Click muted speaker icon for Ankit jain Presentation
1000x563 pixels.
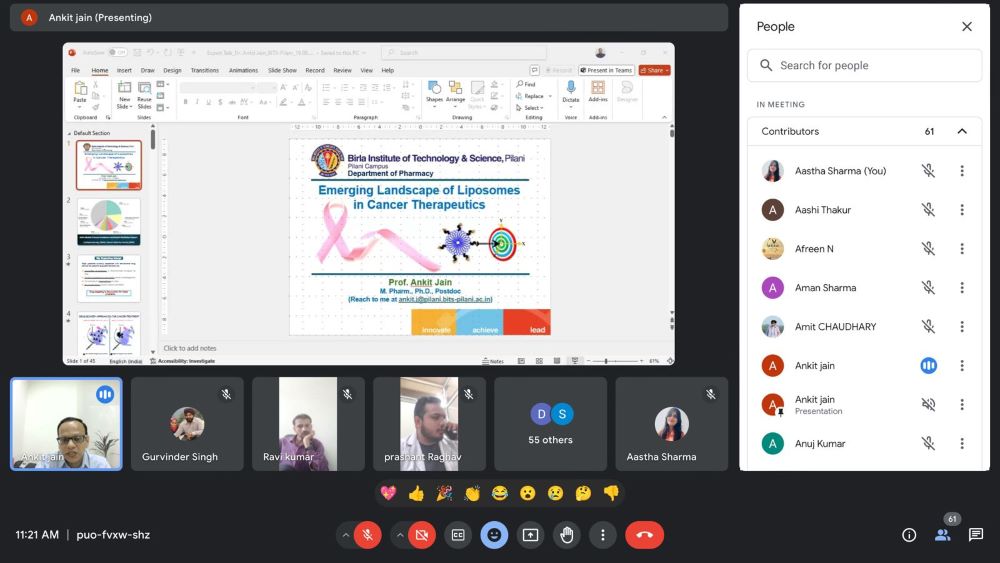point(929,404)
